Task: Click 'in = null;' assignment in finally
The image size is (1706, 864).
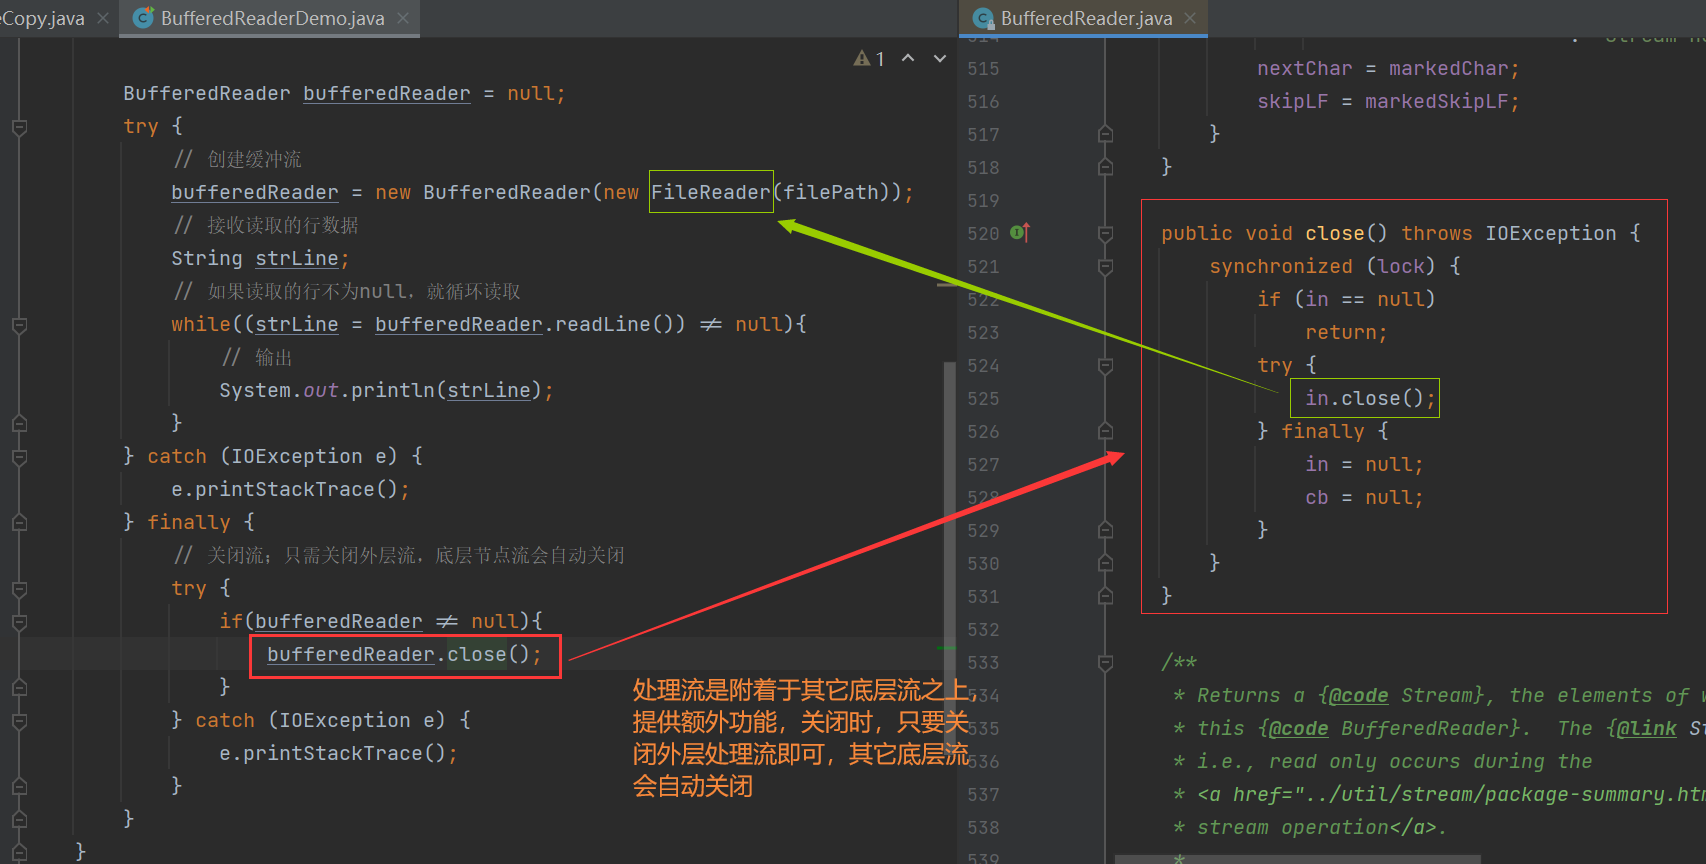Action: (x=1364, y=464)
